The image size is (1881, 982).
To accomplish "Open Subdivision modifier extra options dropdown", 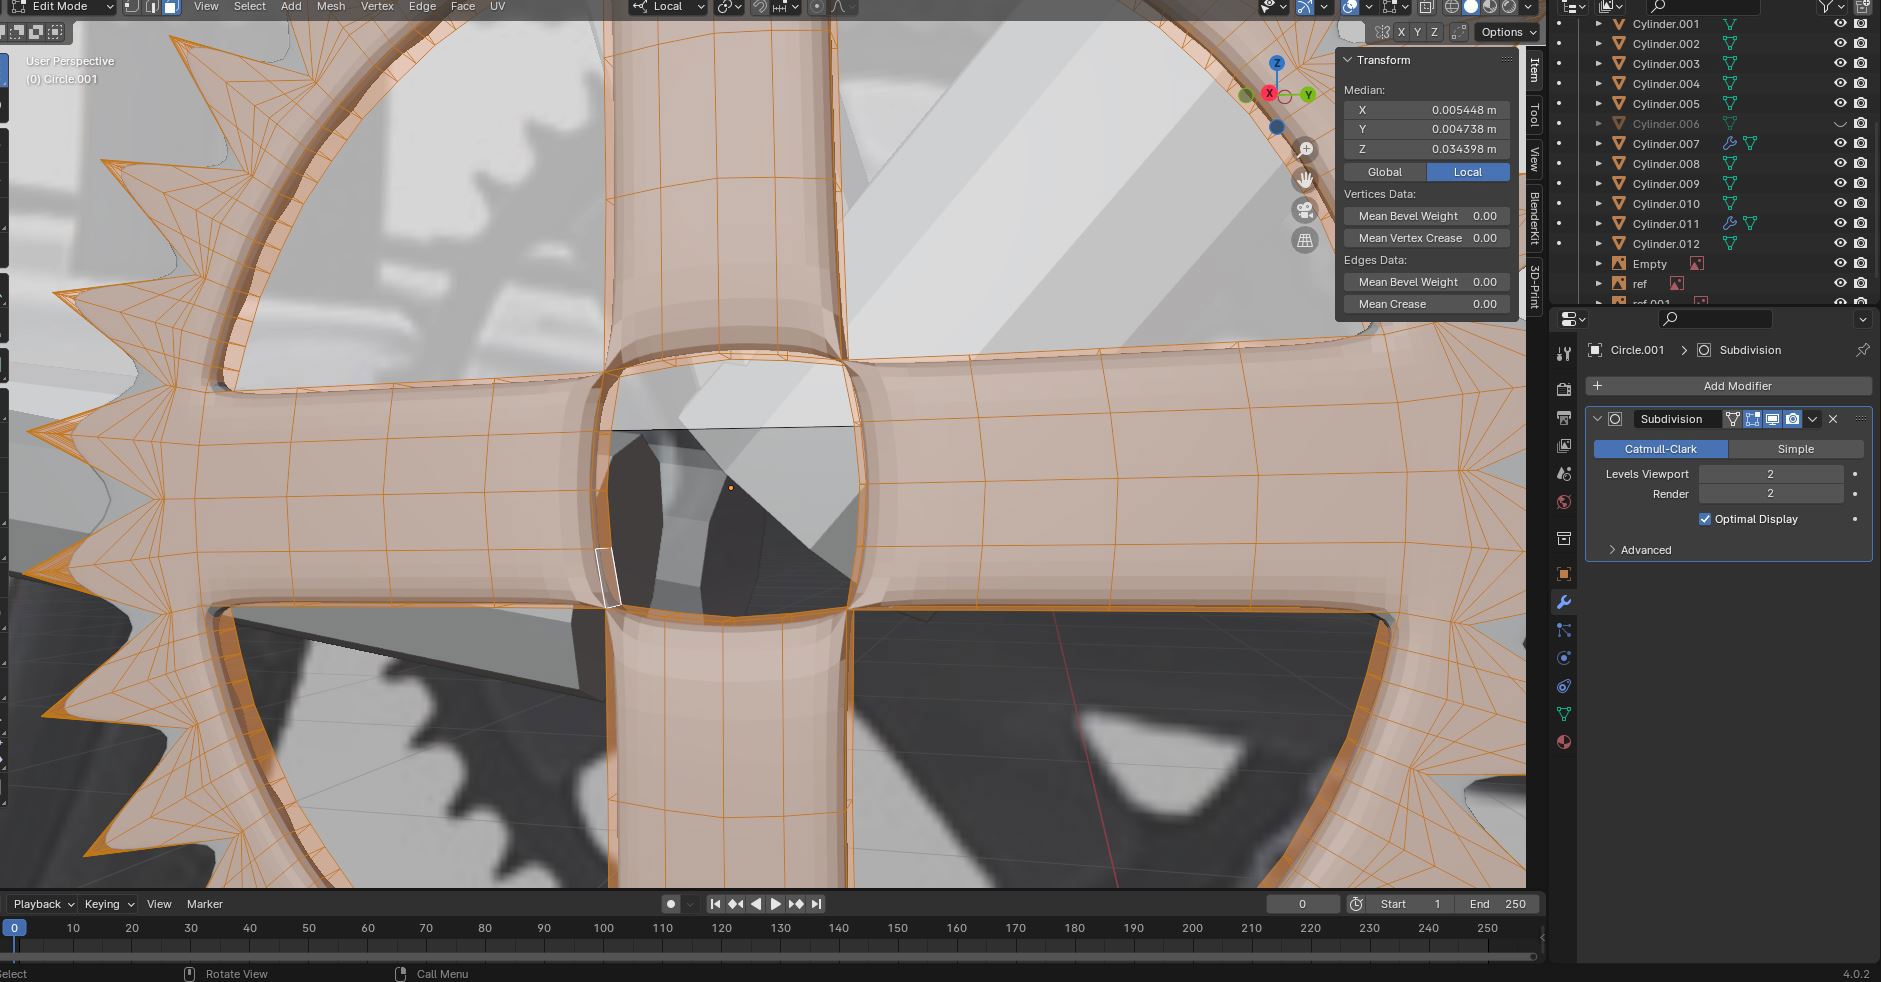I will pos(1812,419).
